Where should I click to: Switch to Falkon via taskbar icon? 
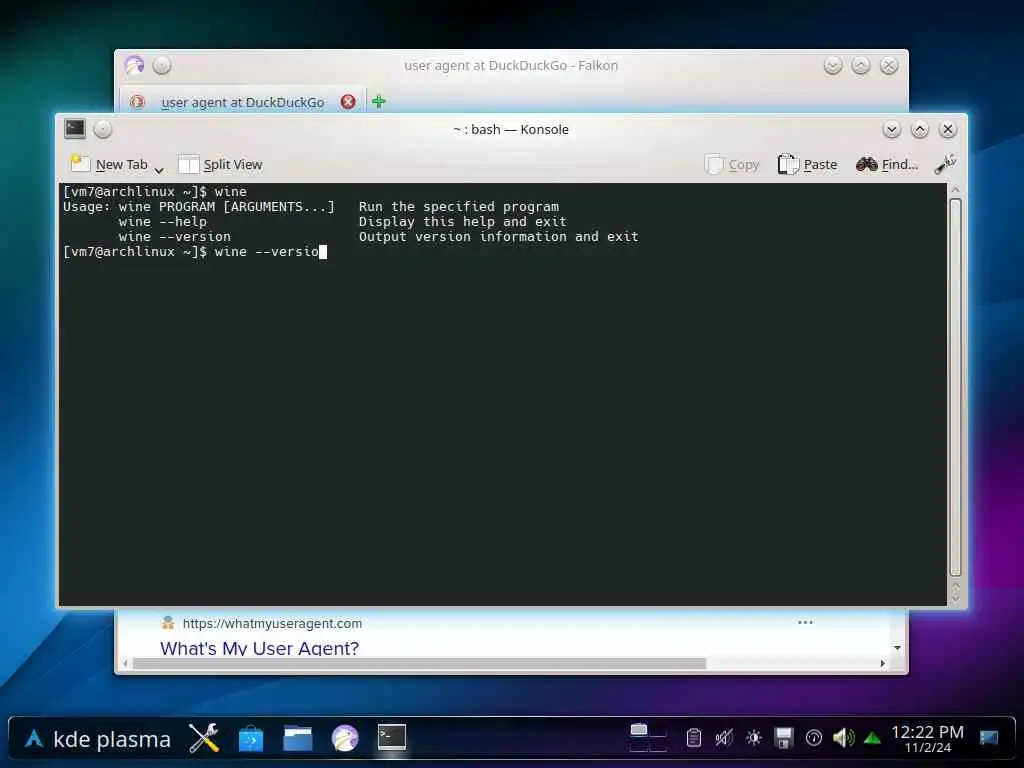click(x=345, y=739)
